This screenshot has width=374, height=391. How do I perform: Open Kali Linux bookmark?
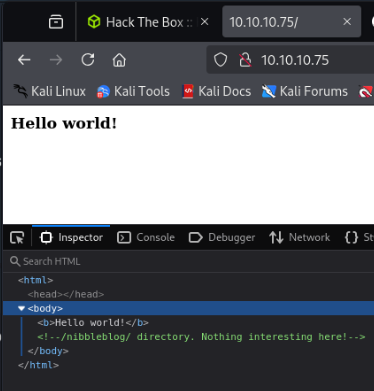tap(49, 91)
